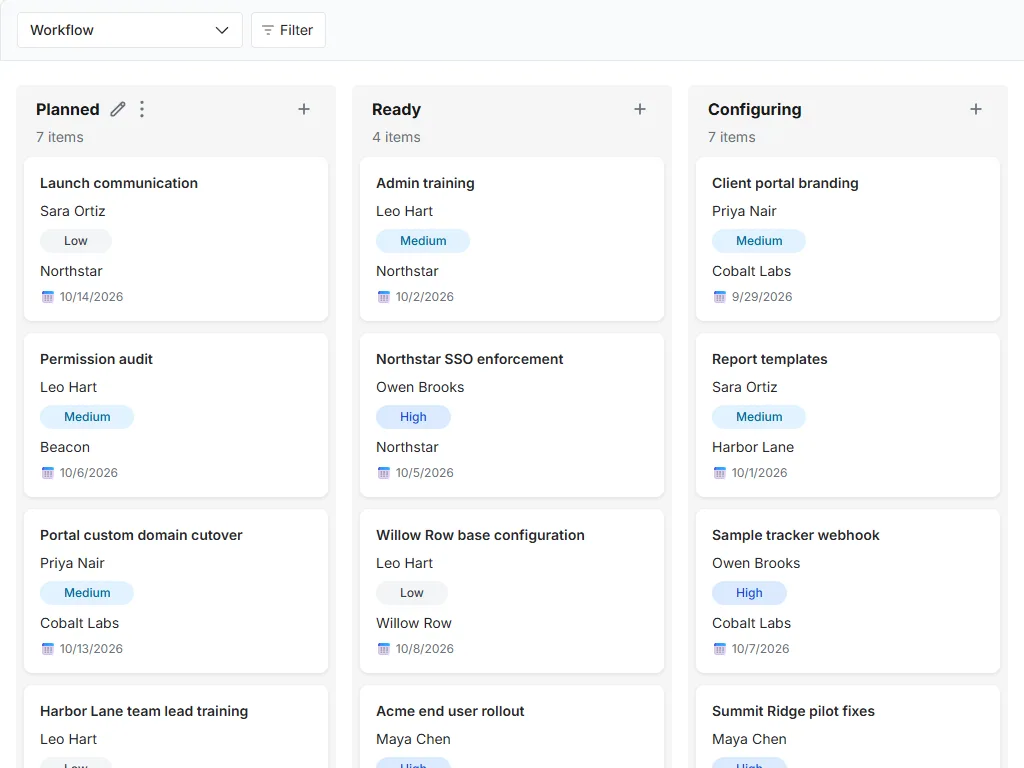Open Northstar SSO enforcement card

coord(512,415)
